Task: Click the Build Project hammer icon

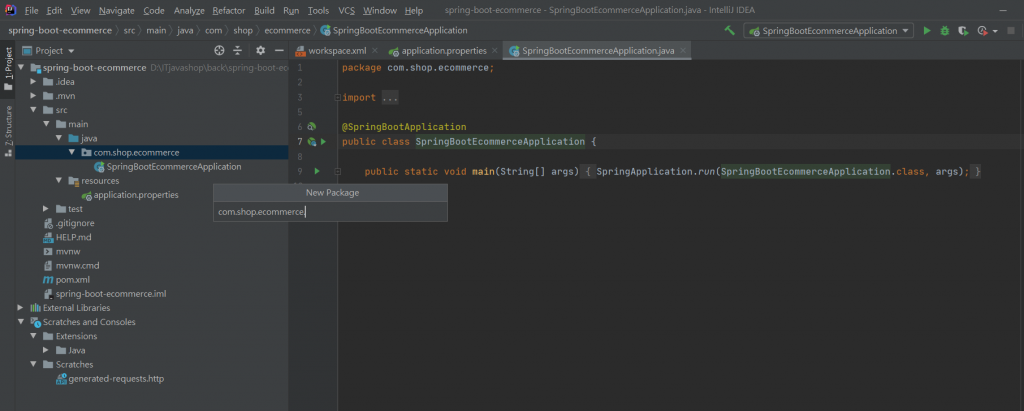Action: [x=730, y=31]
